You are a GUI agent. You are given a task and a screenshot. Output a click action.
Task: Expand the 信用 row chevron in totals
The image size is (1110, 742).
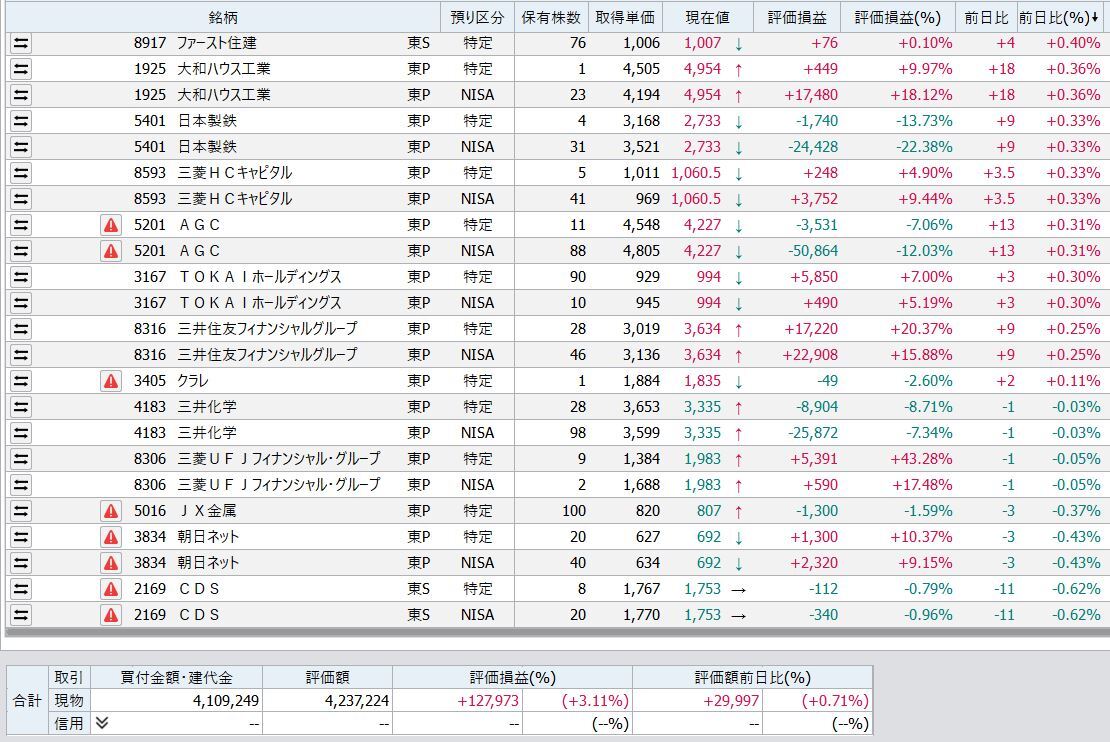(102, 723)
